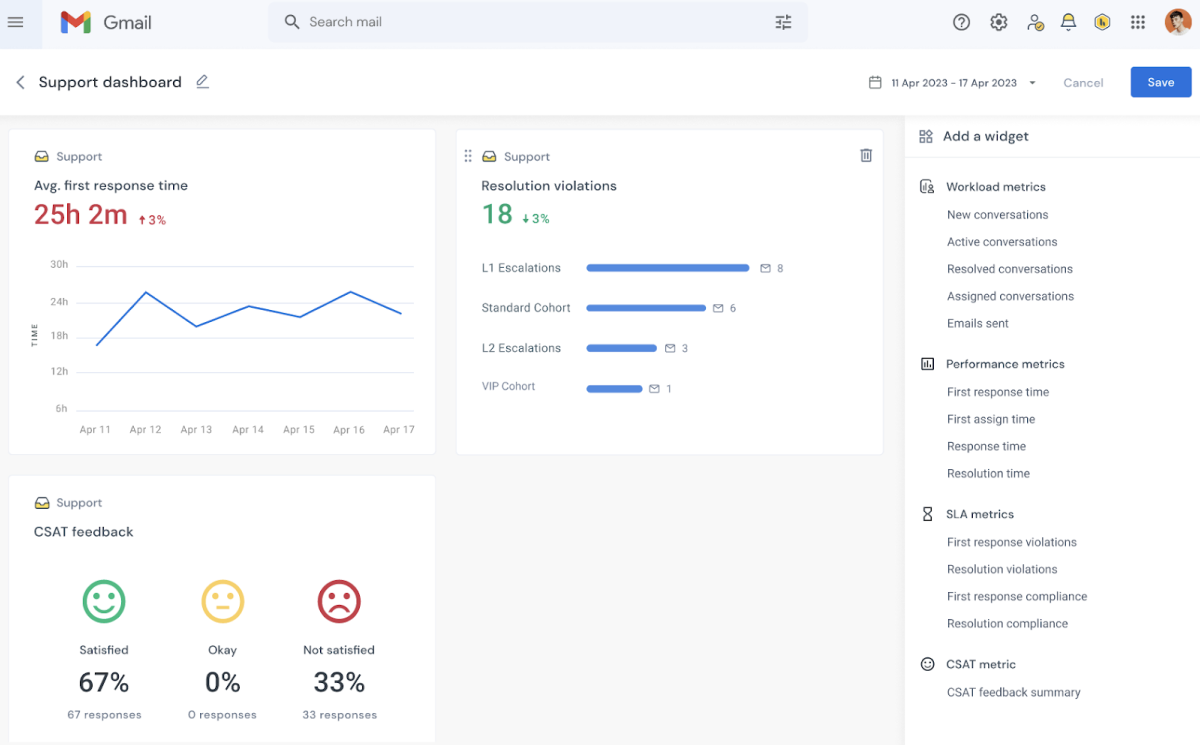Click the Workload metrics heading
This screenshot has width=1200, height=745.
(996, 187)
